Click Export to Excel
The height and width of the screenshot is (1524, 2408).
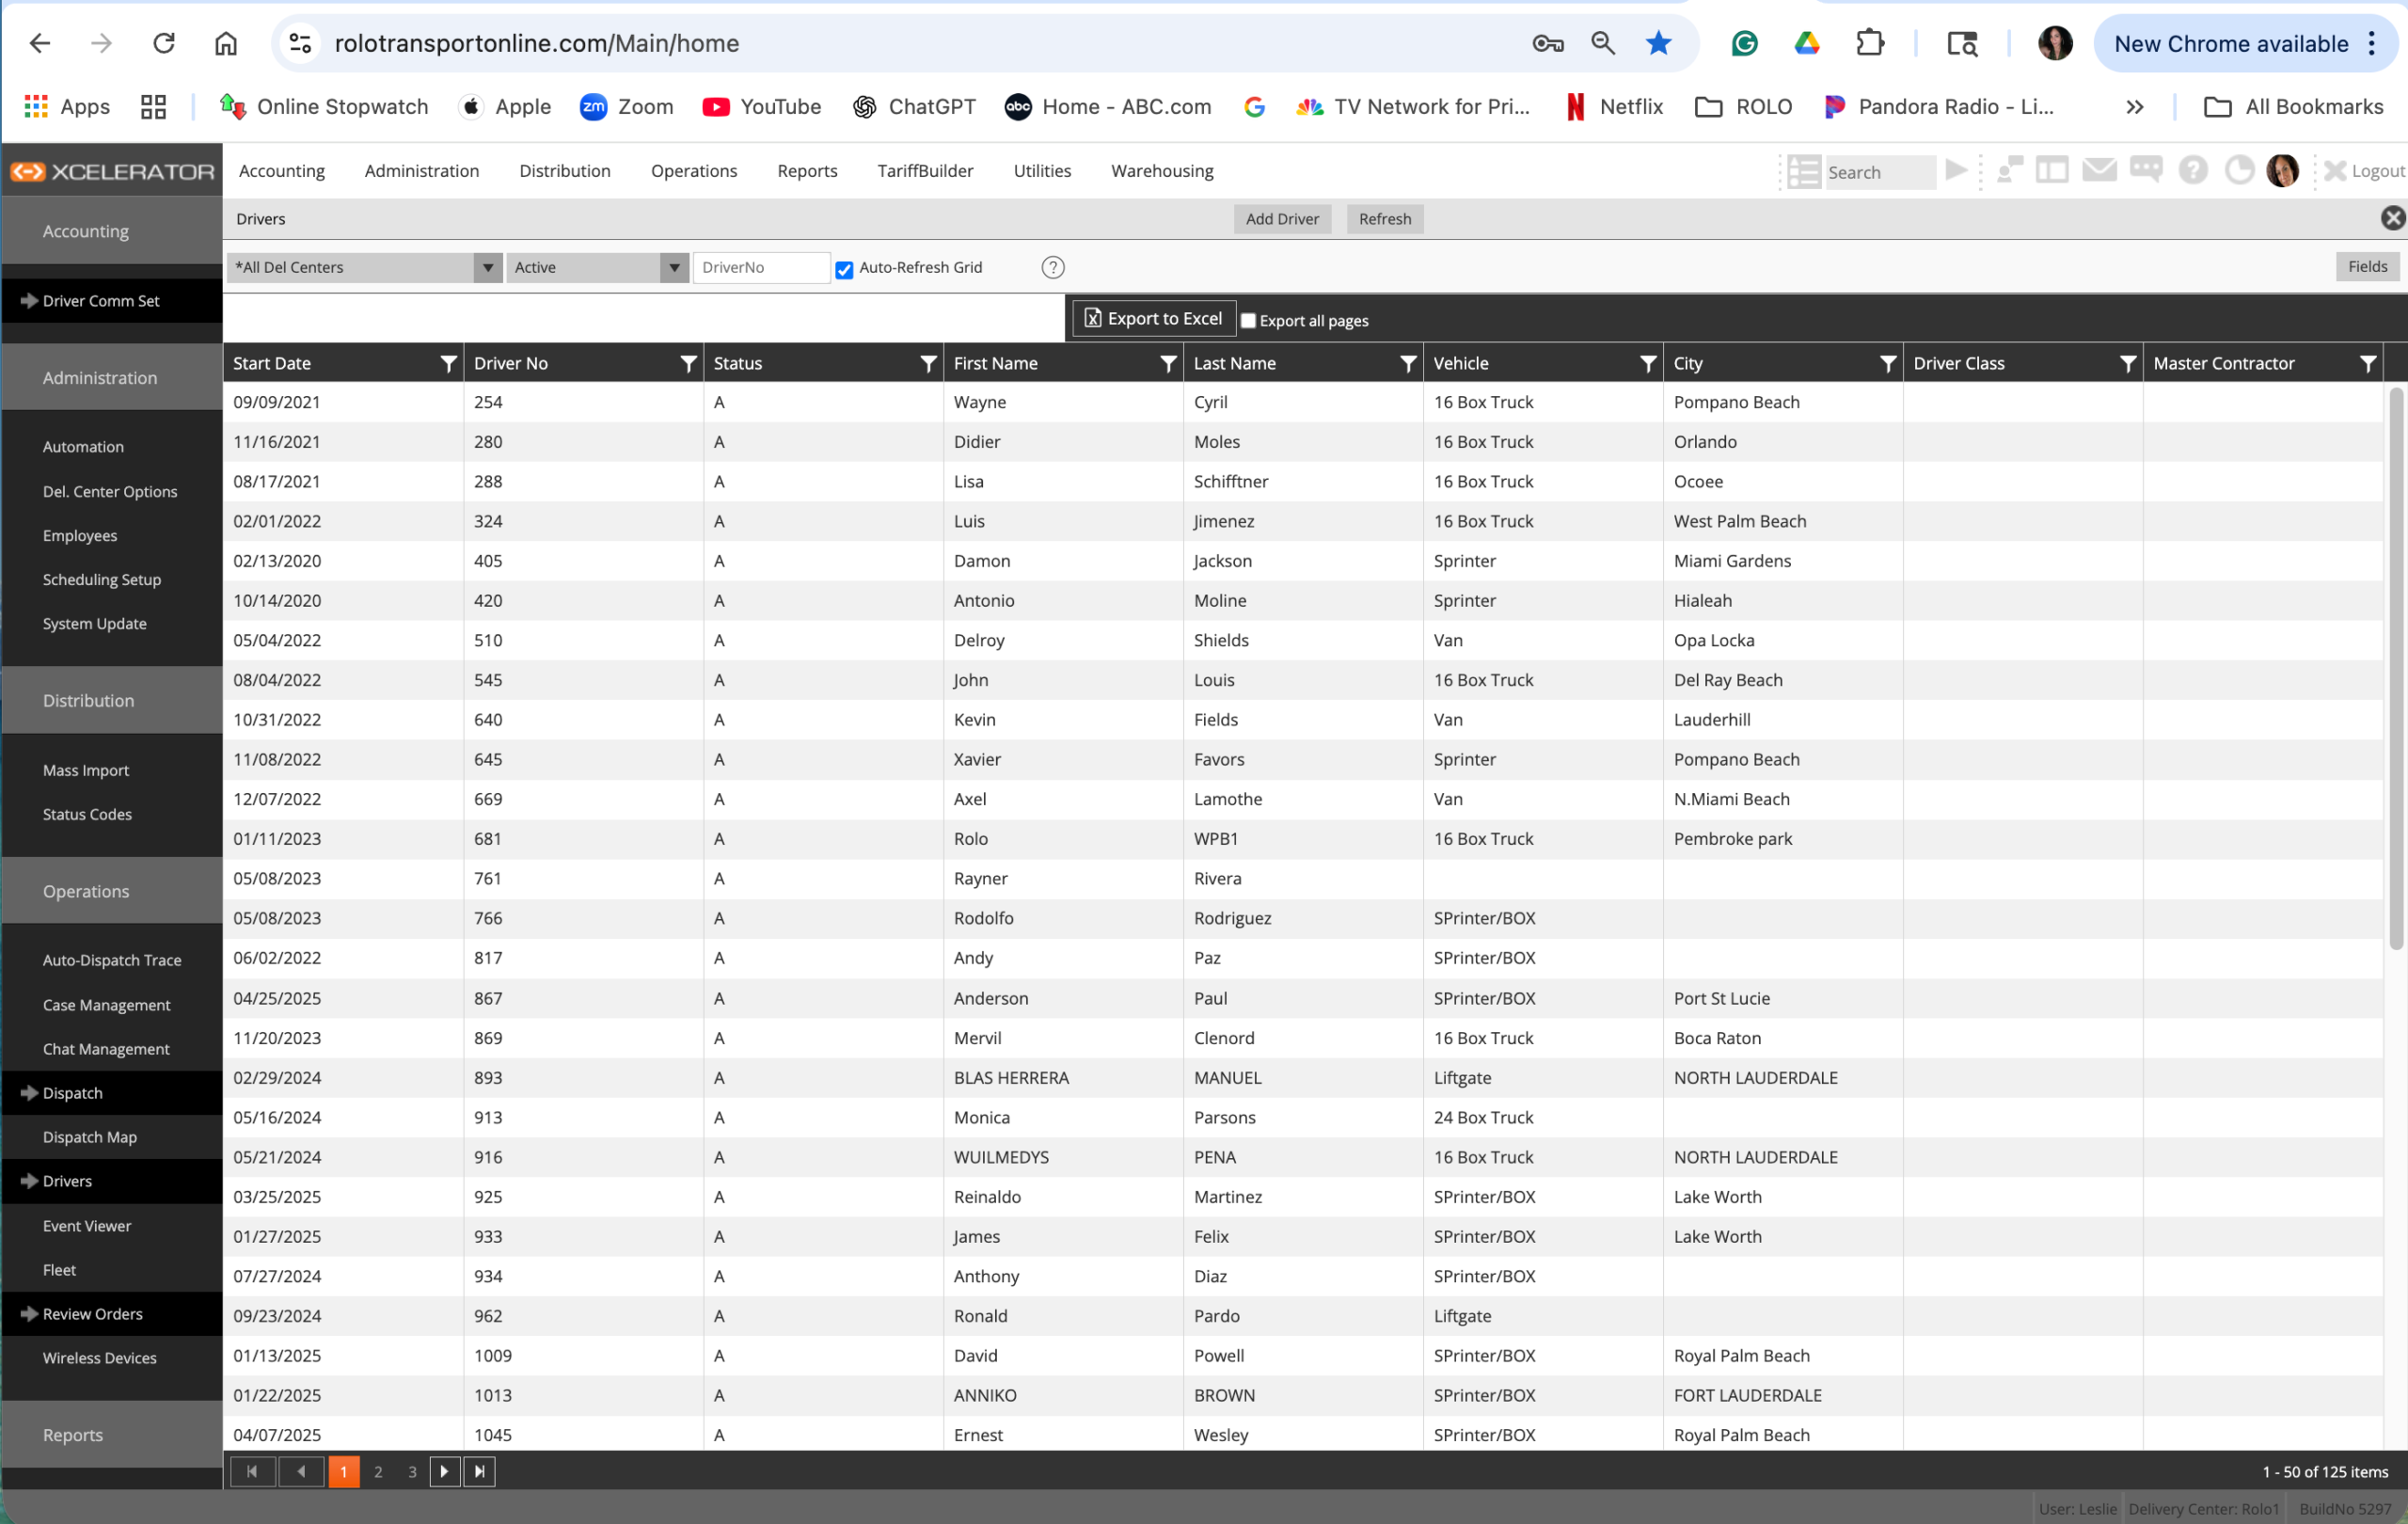(x=1154, y=318)
